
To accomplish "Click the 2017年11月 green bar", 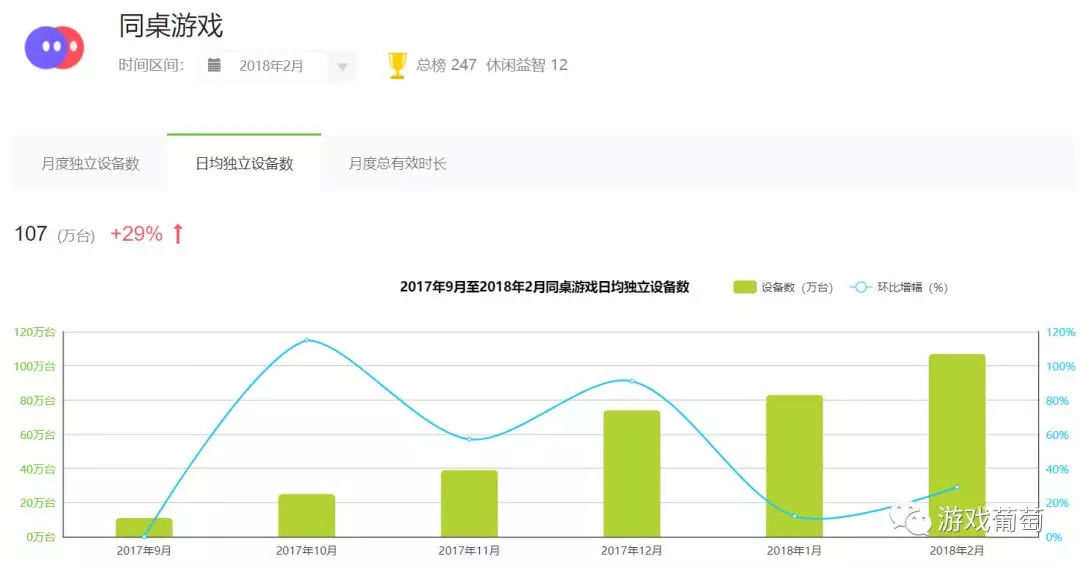I will click(469, 504).
